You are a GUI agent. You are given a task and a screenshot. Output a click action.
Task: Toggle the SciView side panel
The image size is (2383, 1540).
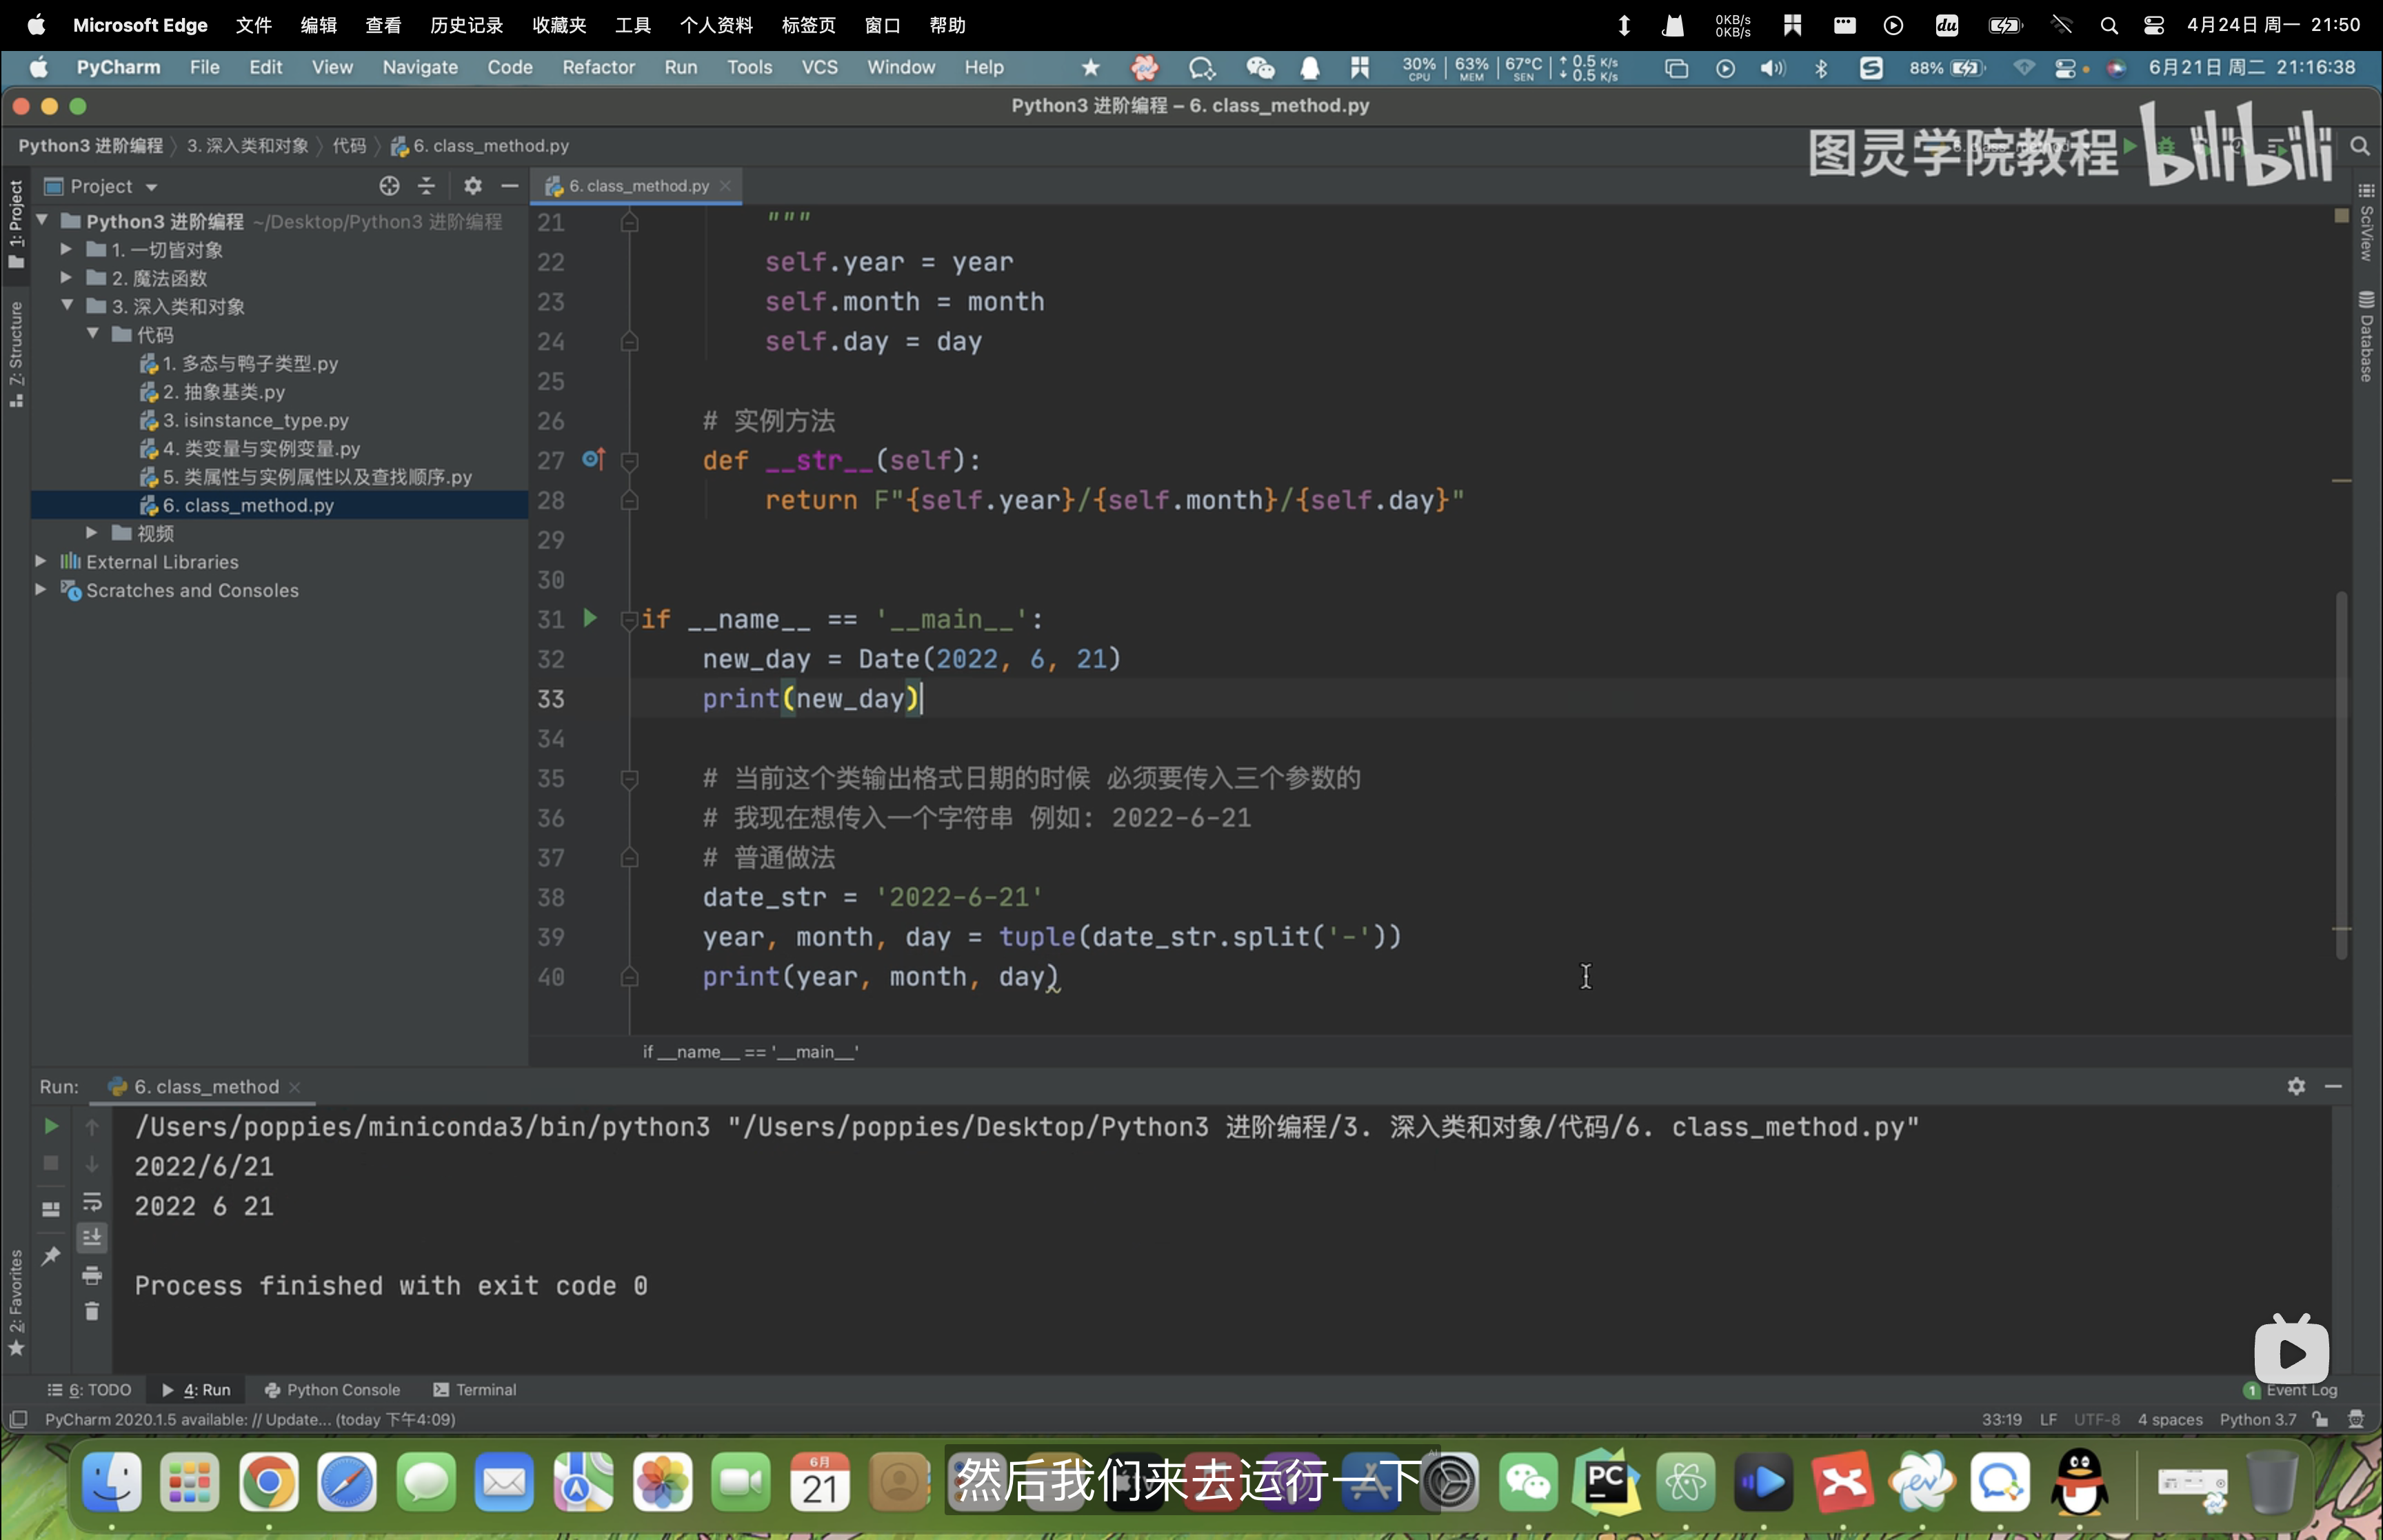[x=2366, y=222]
